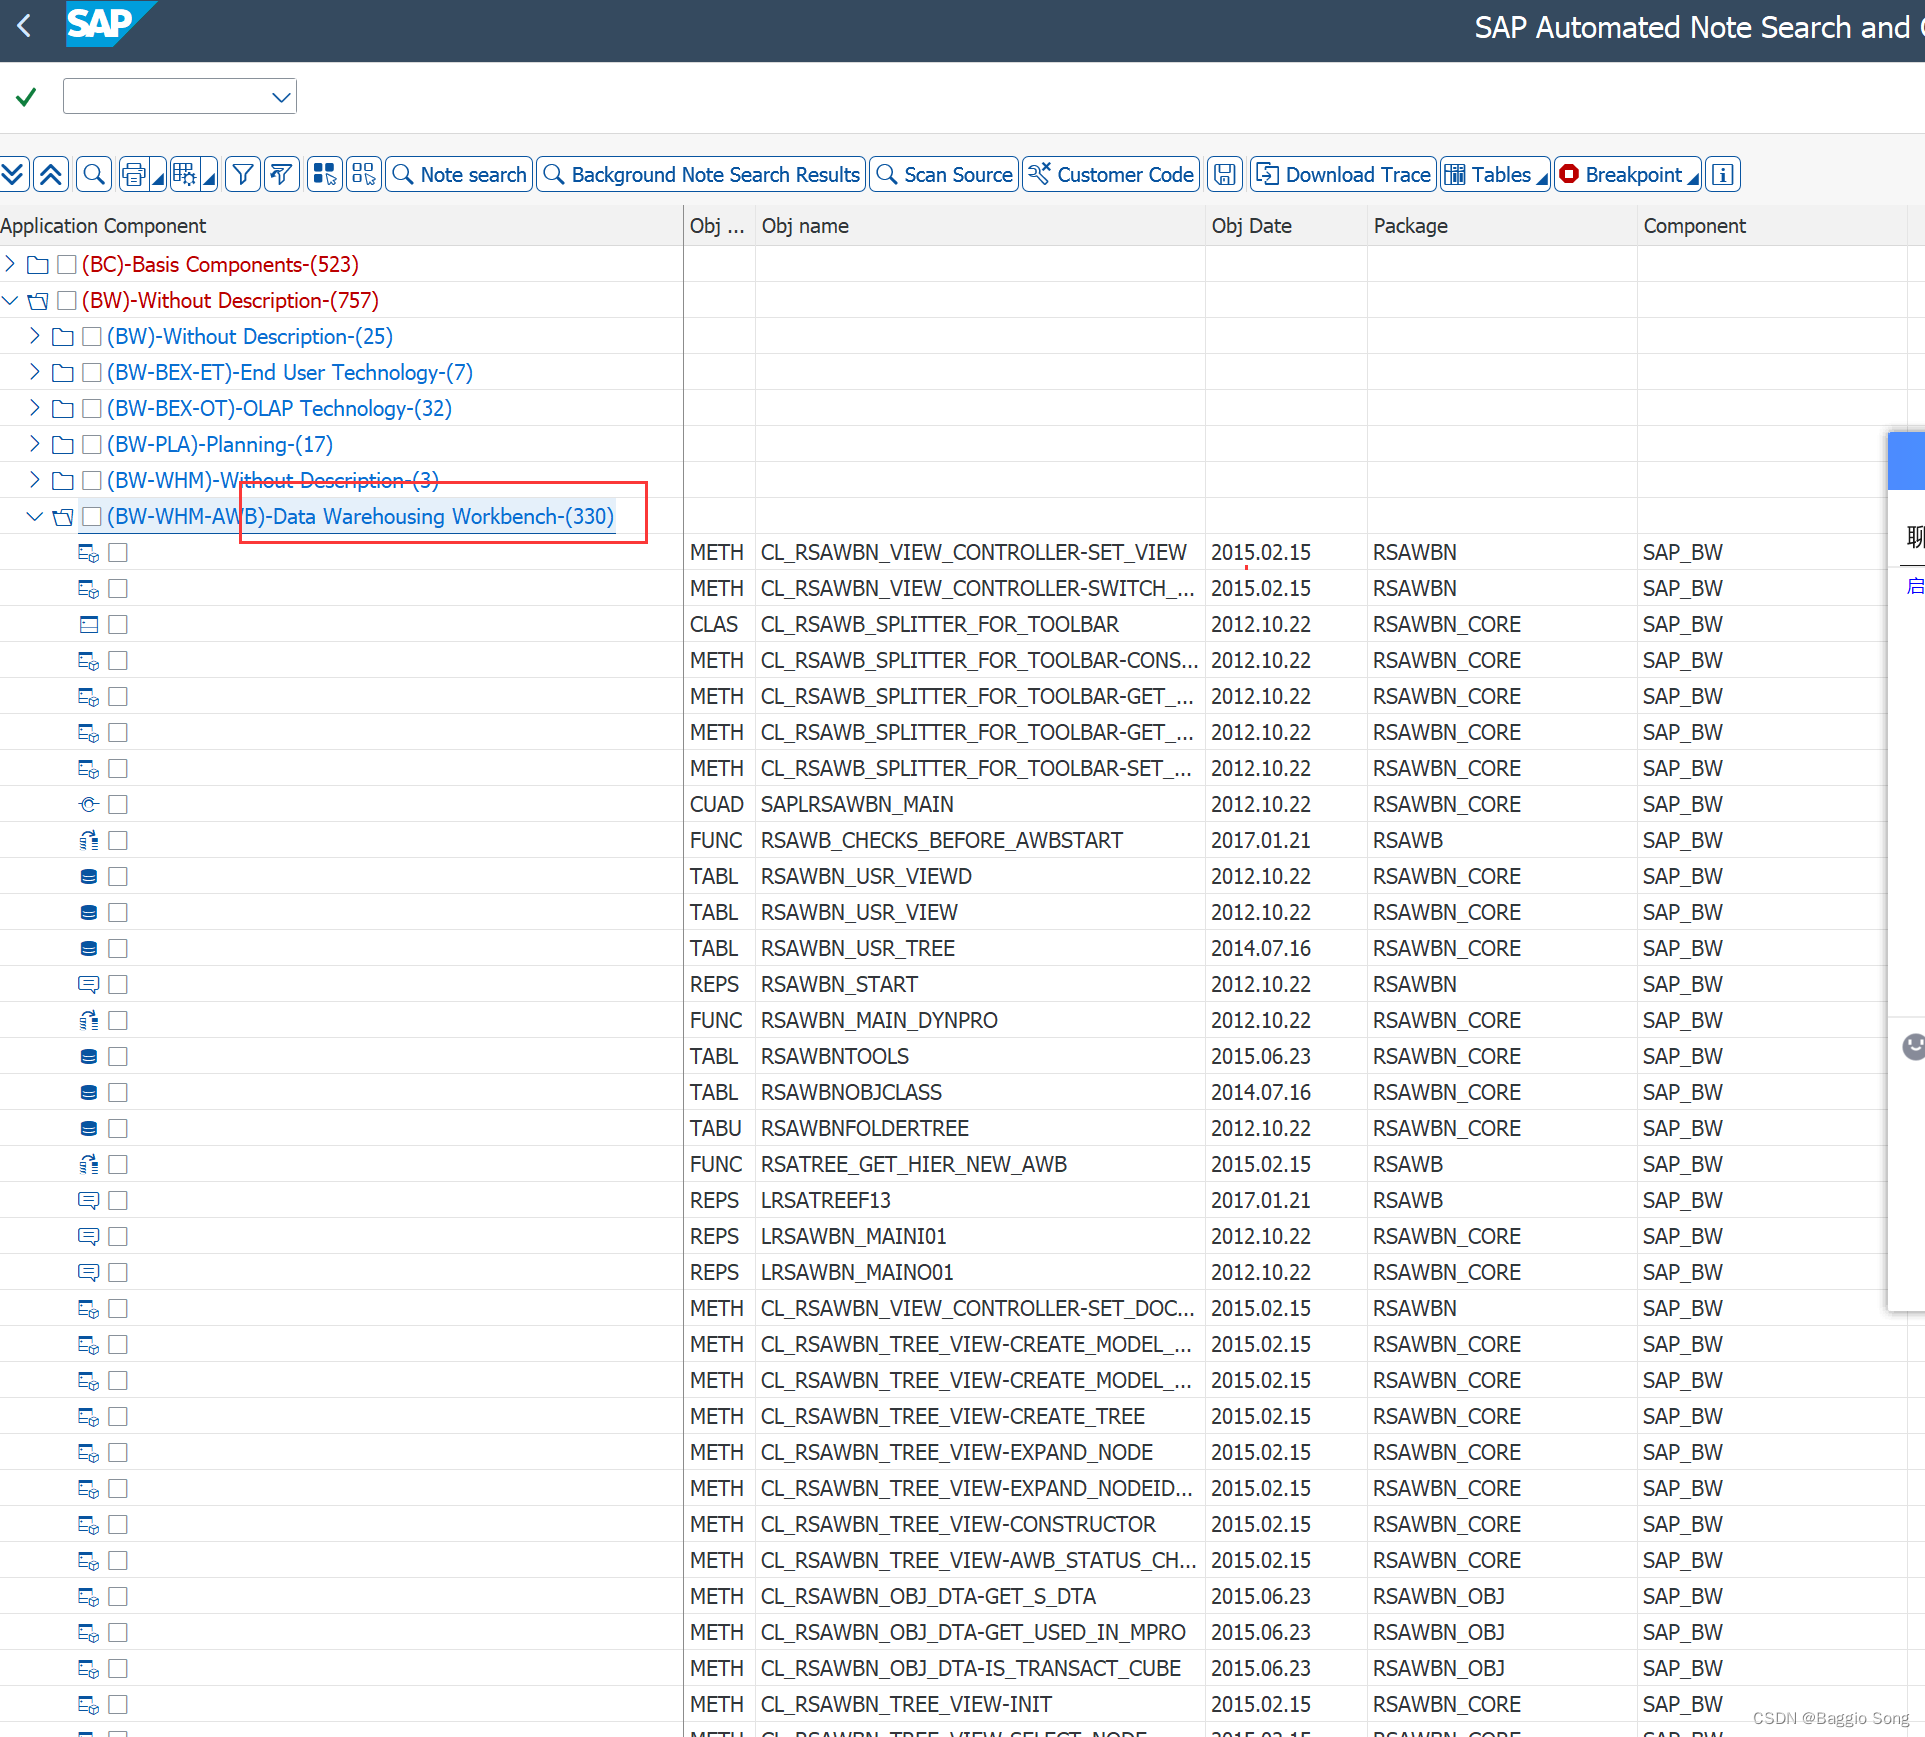Click function module icon of RSAWB_CHECKS_BEFORE_AWBSTART row
This screenshot has height=1737, width=1925.
[x=89, y=840]
